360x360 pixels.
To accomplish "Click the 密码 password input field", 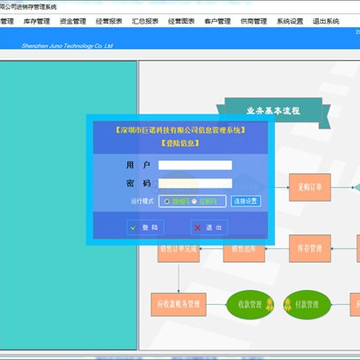I will click(x=195, y=183).
